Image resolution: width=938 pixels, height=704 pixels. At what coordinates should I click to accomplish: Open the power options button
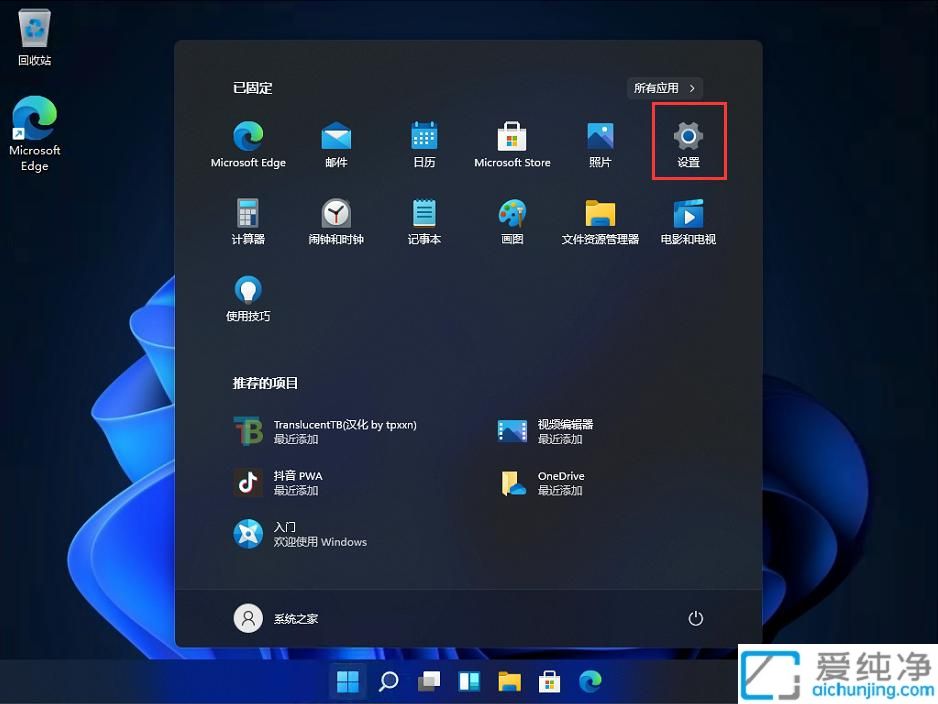coord(696,618)
